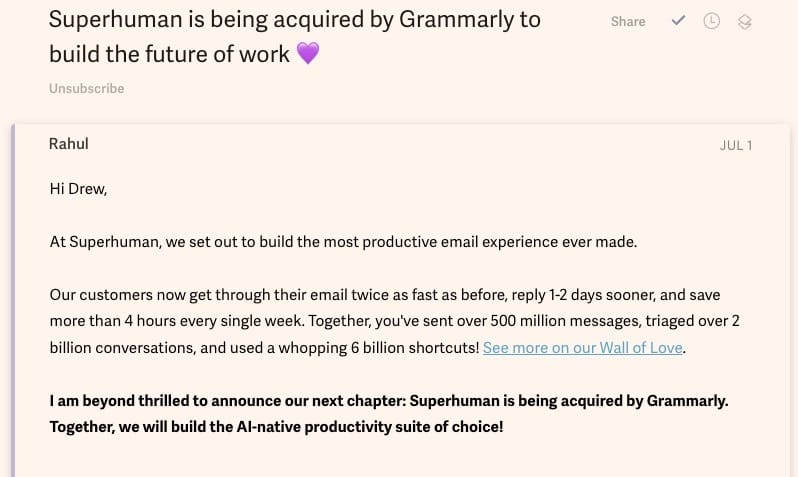Click the purple left border of message
Image resolution: width=798 pixels, height=477 pixels.
pos(13,300)
